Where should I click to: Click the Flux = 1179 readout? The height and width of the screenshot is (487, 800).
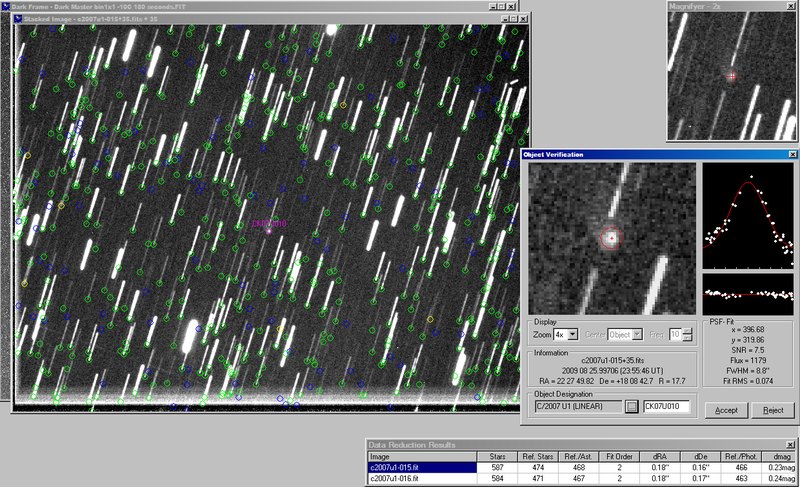(748, 360)
